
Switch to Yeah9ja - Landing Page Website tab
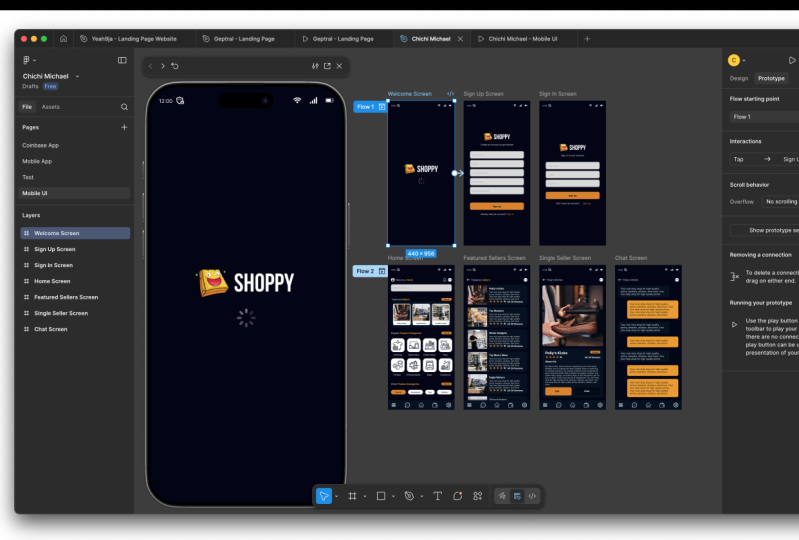coord(134,39)
